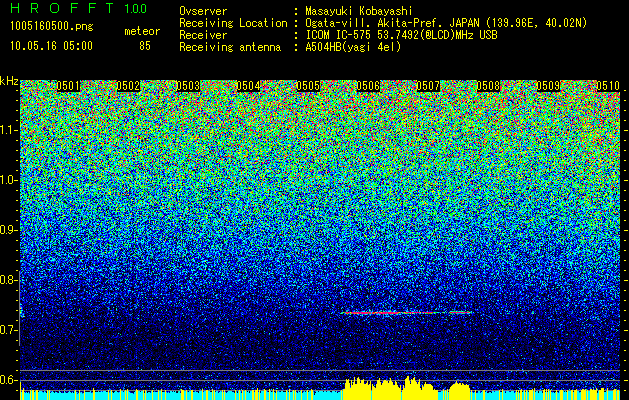Click the kHz axis unit label
Screen dimensions: 629x400
[x=9, y=81]
